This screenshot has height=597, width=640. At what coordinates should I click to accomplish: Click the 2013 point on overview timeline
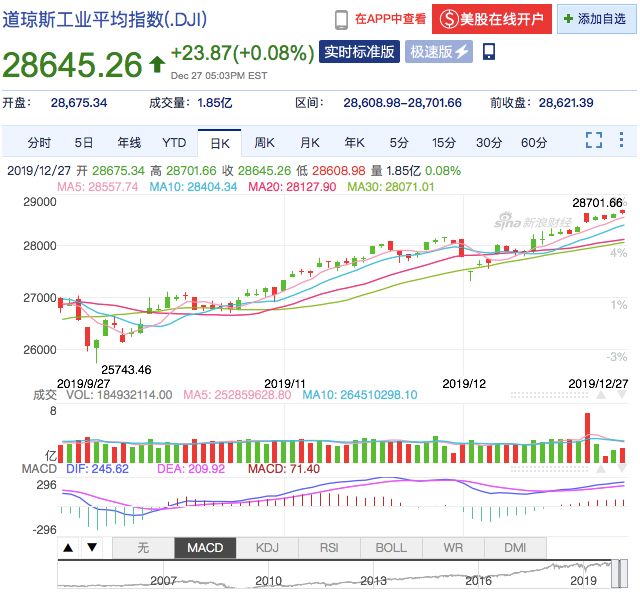click(x=373, y=579)
